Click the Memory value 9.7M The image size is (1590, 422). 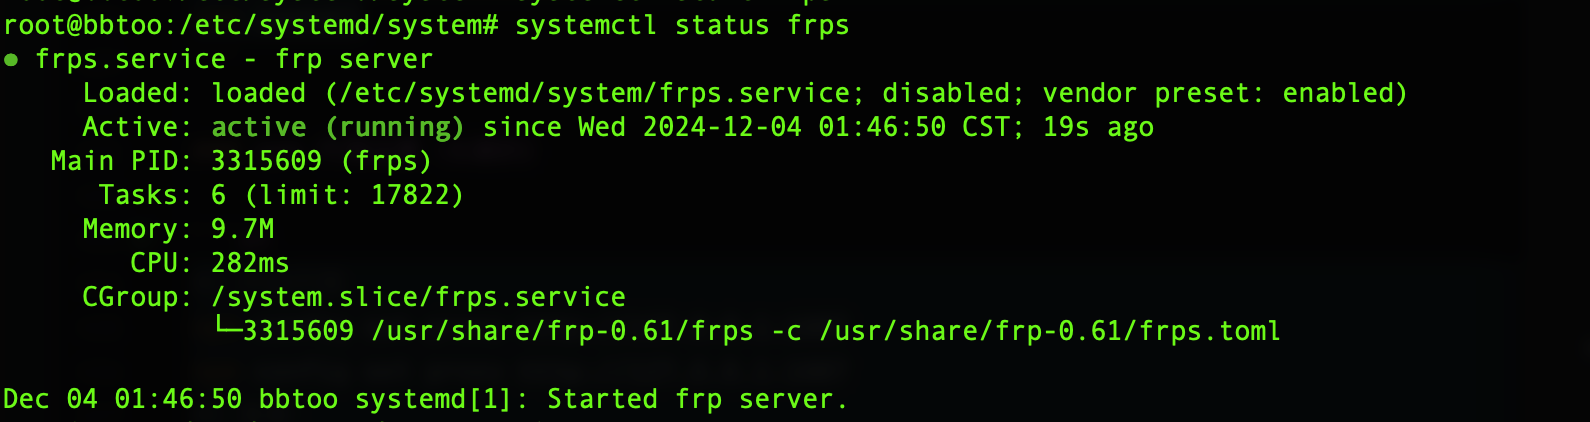click(x=242, y=229)
